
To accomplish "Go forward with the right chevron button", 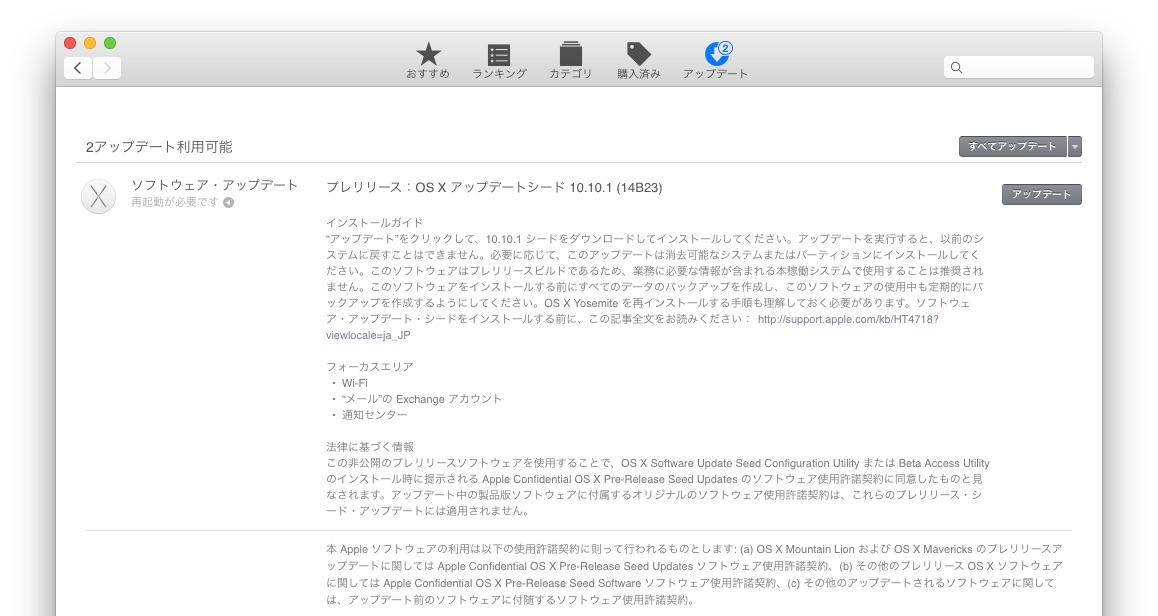I will tap(107, 68).
